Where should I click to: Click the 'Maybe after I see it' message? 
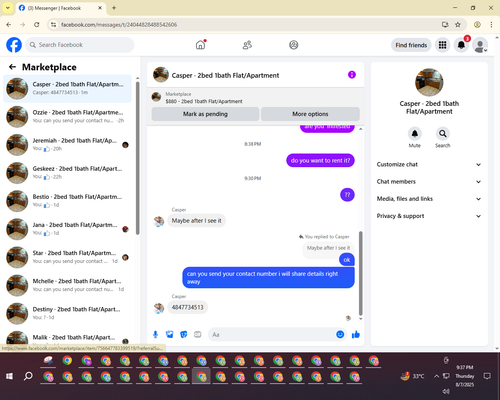pos(196,221)
